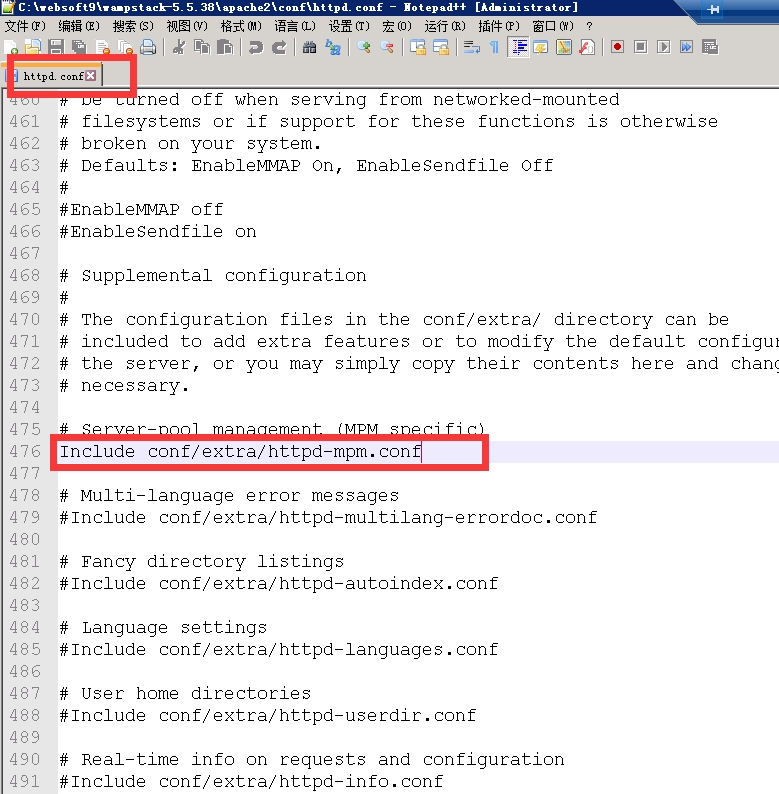Open the 搜索(S) menu

point(133,26)
